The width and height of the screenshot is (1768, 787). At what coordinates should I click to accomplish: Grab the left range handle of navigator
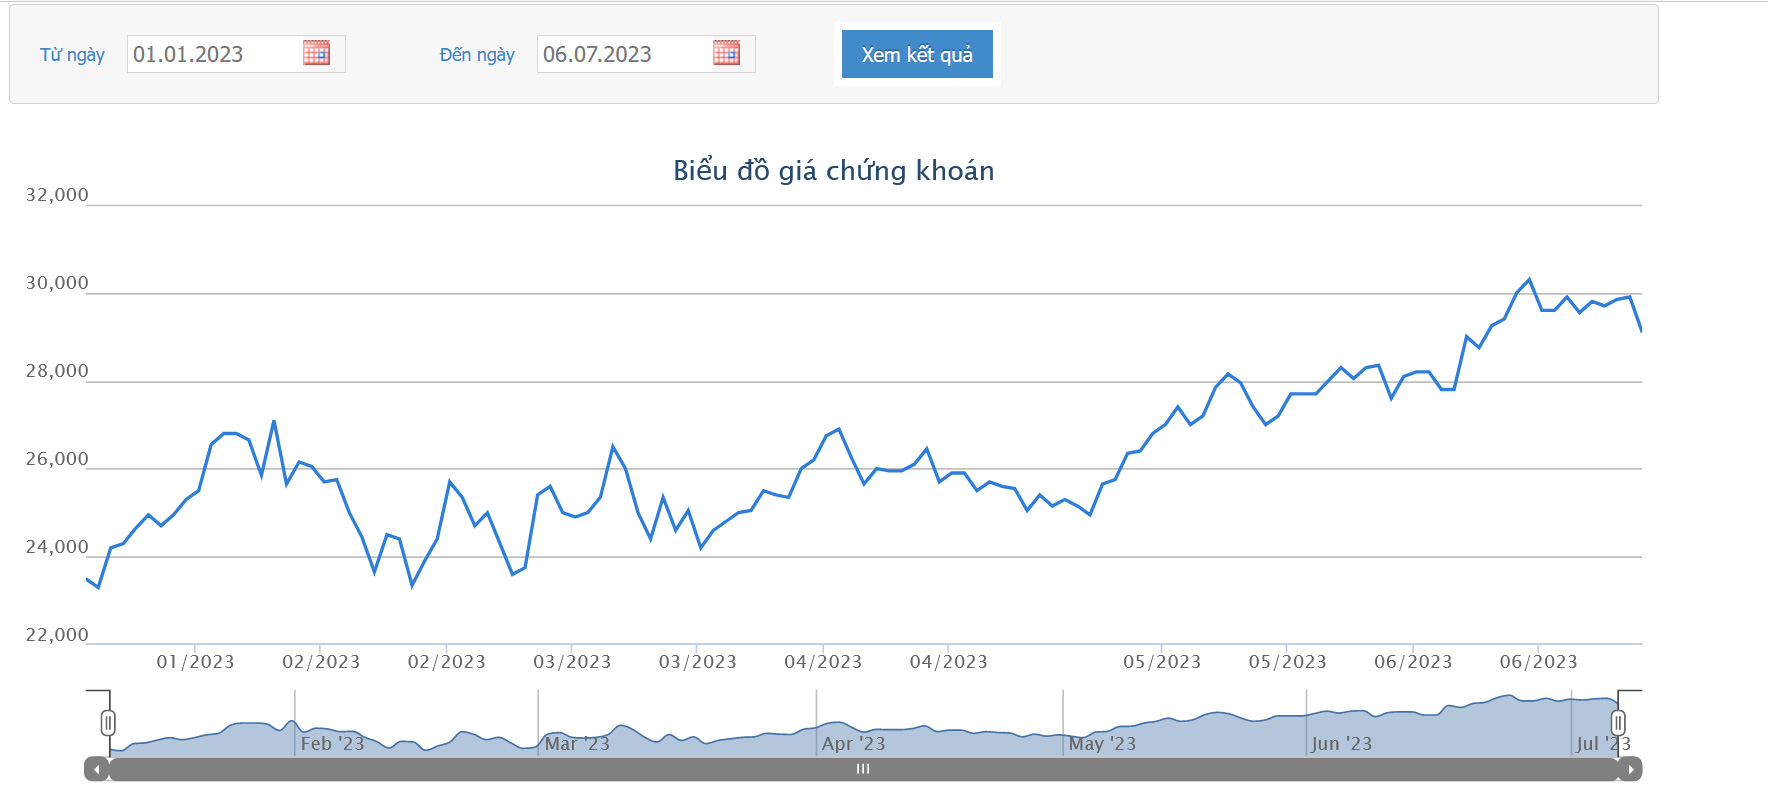[108, 722]
